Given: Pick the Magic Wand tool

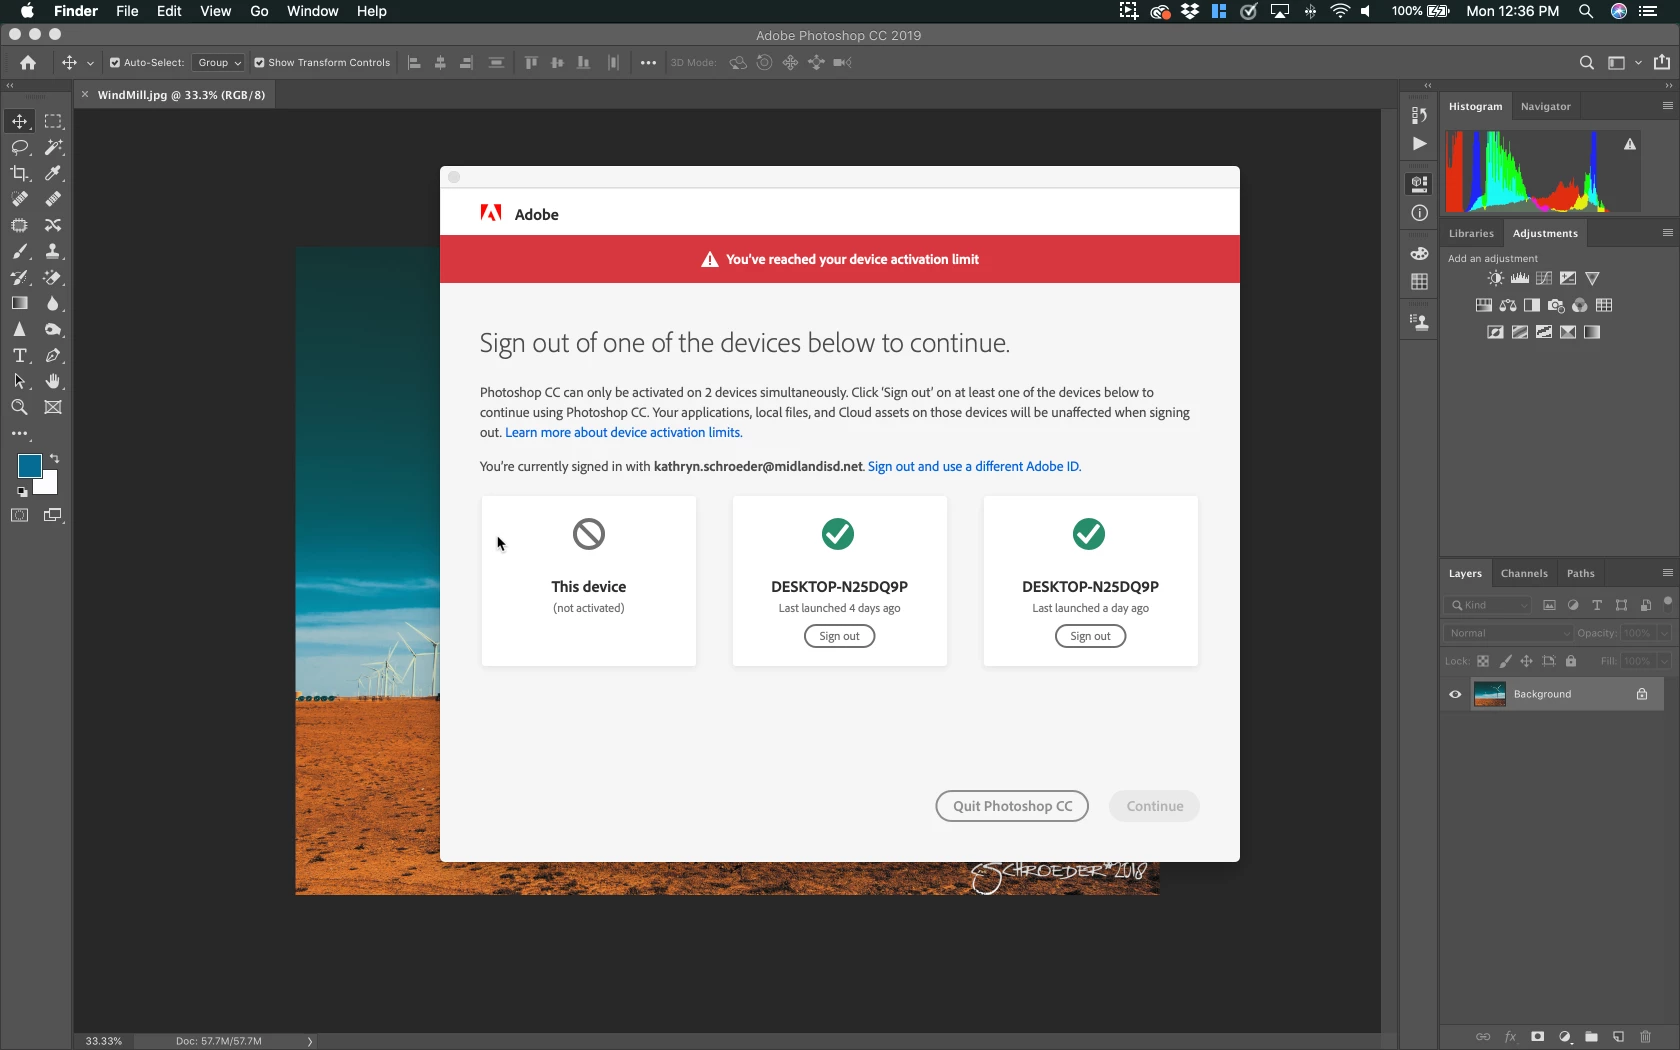Looking at the screenshot, I should (53, 147).
